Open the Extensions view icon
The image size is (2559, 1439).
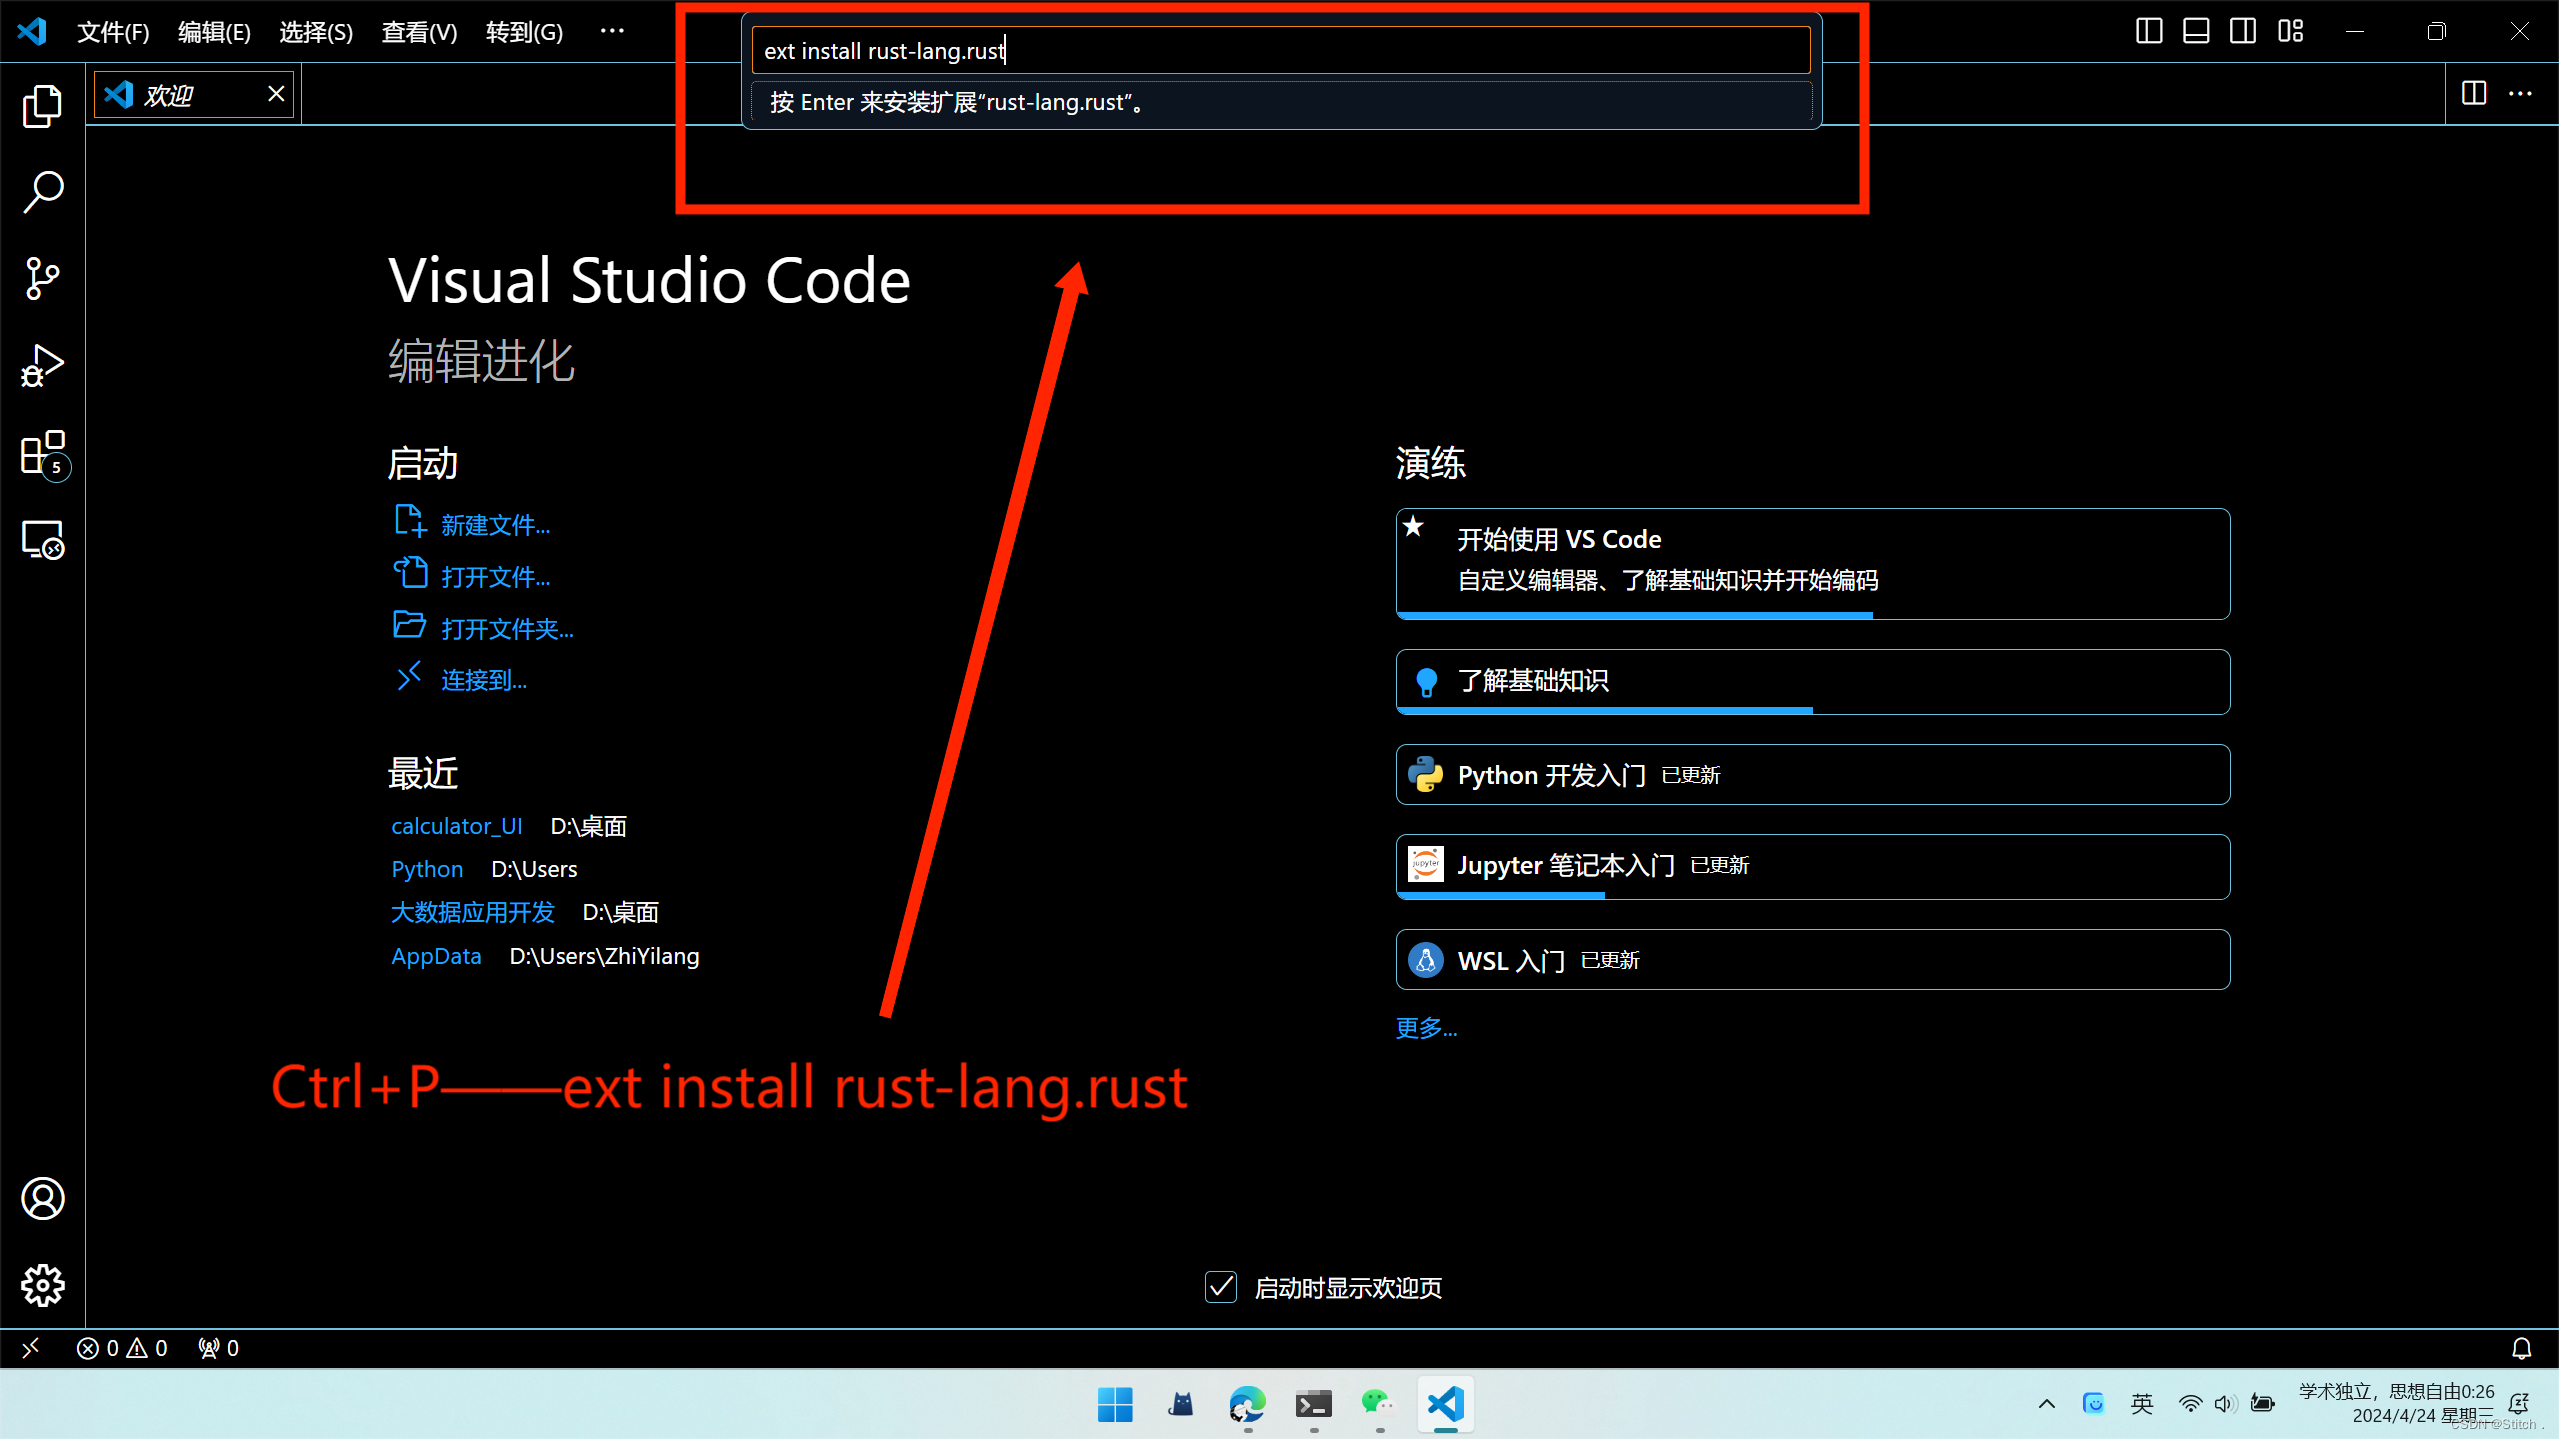tap(42, 453)
